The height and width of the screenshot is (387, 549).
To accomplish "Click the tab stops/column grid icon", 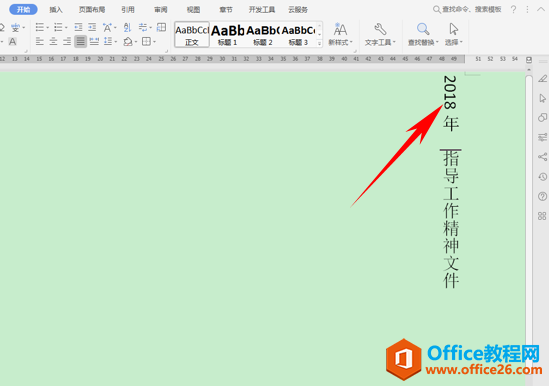I will pyautogui.click(x=161, y=27).
